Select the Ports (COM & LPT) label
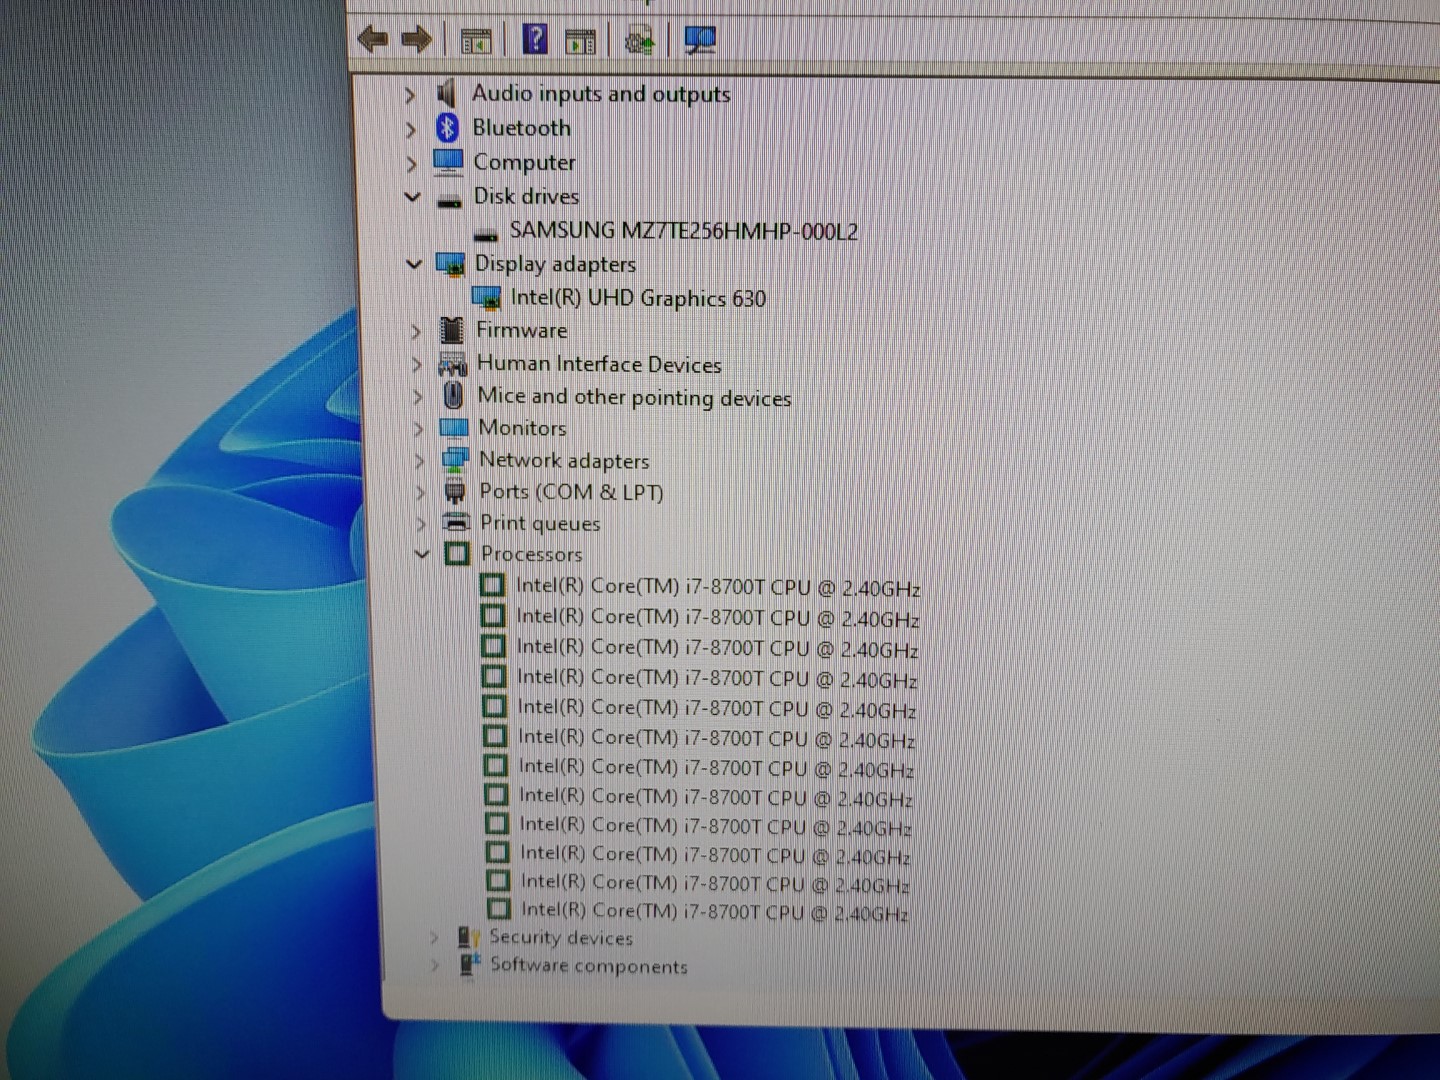Viewport: 1440px width, 1080px height. pyautogui.click(x=571, y=492)
